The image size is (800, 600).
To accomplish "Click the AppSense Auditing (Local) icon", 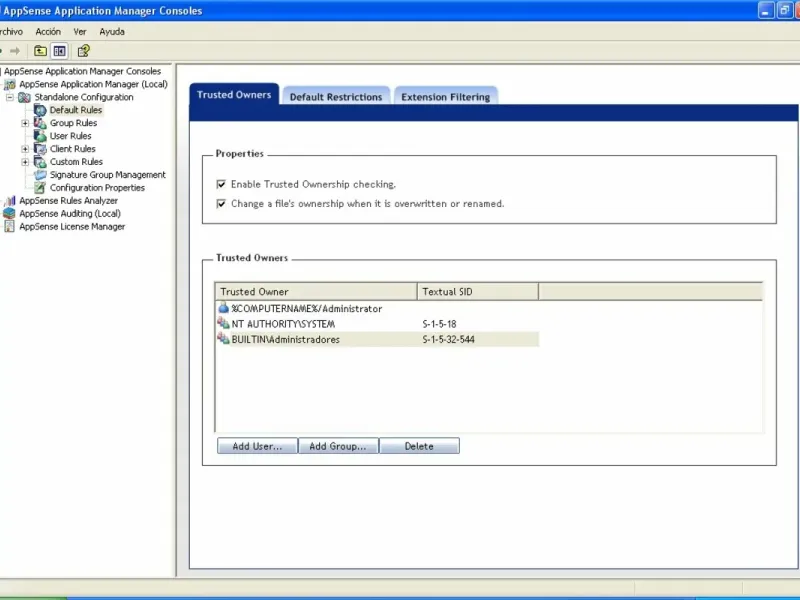I will pyautogui.click(x=10, y=213).
